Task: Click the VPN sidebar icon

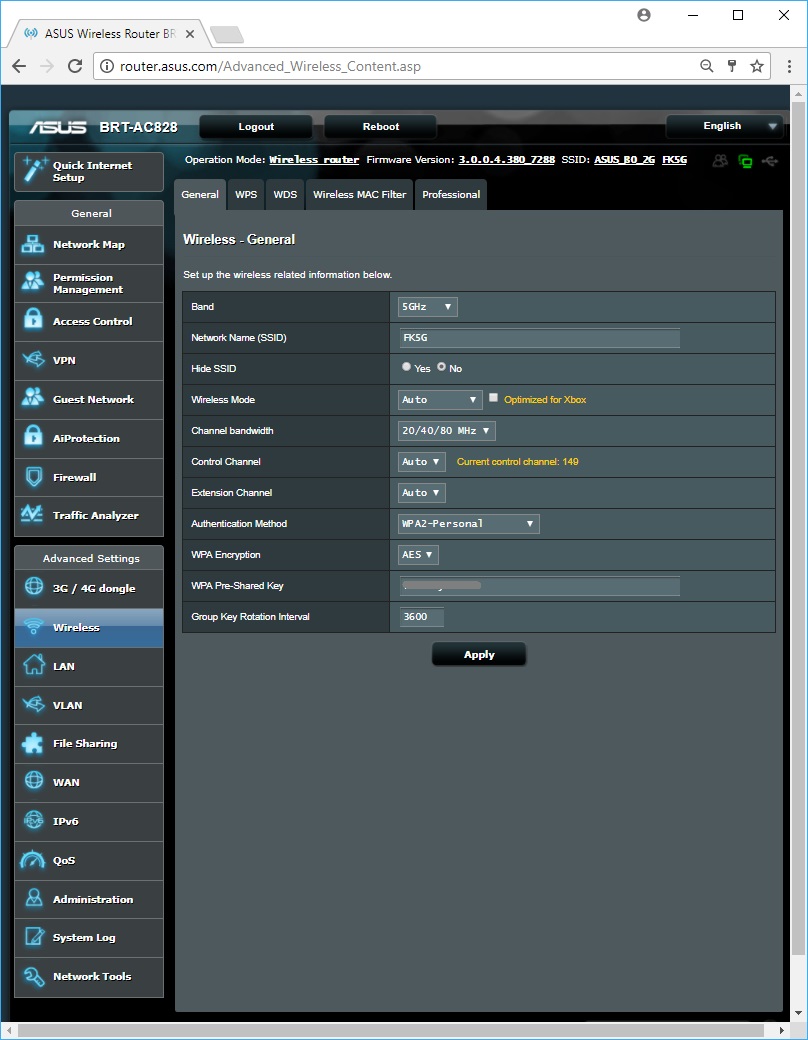Action: [33, 360]
